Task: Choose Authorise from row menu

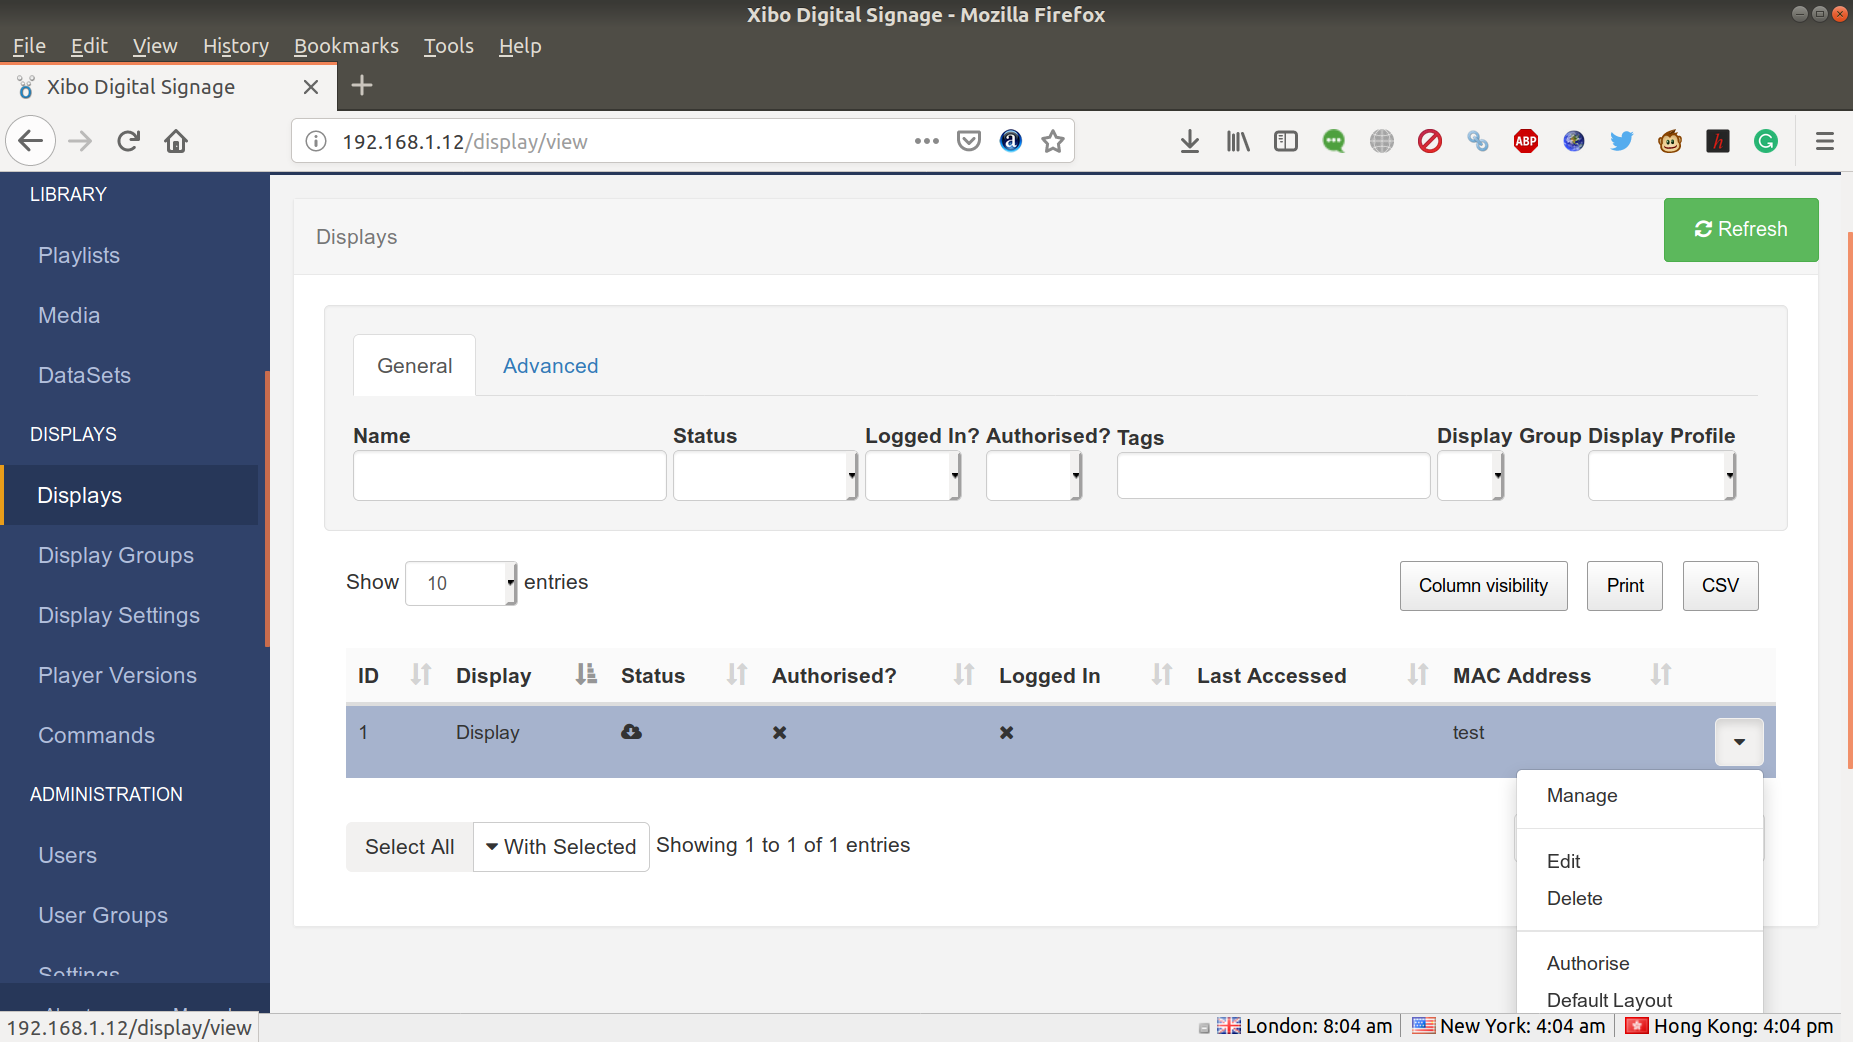Action: tap(1588, 963)
